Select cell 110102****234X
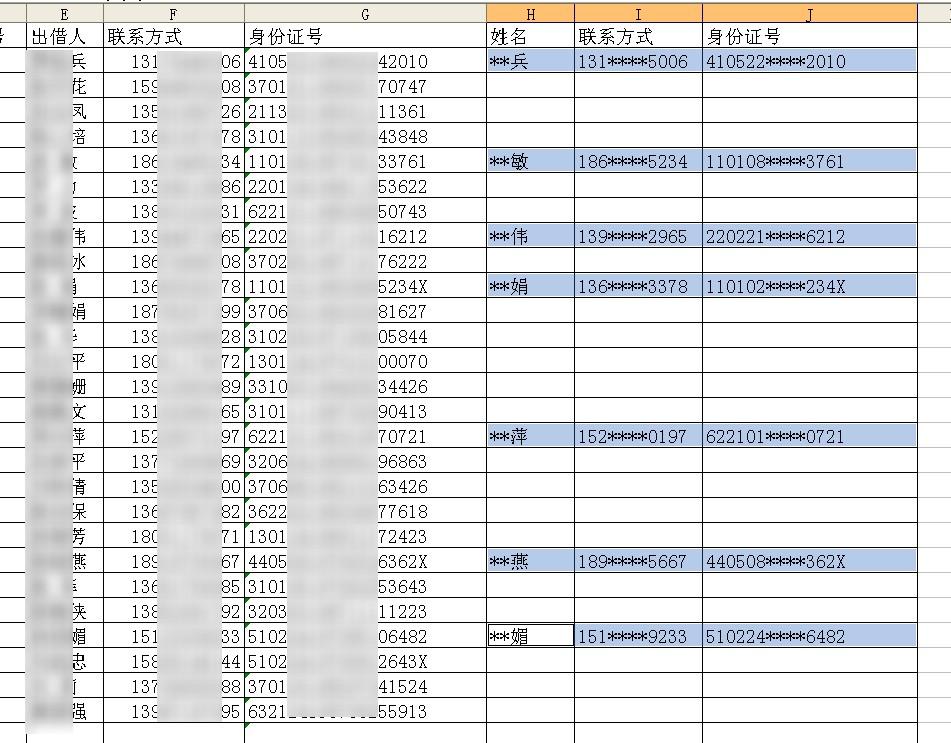Viewport: 951px width, 743px height. click(810, 286)
